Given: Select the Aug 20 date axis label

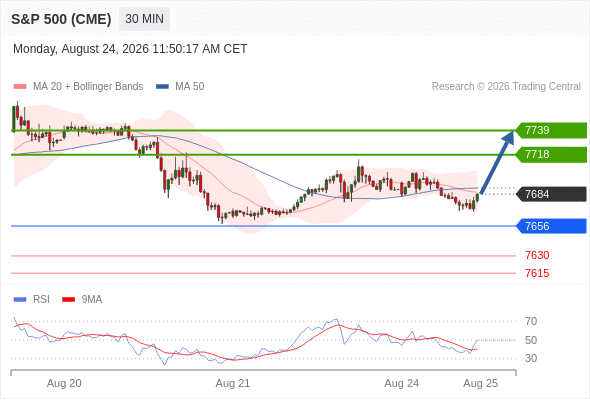Looking at the screenshot, I should [x=64, y=383].
